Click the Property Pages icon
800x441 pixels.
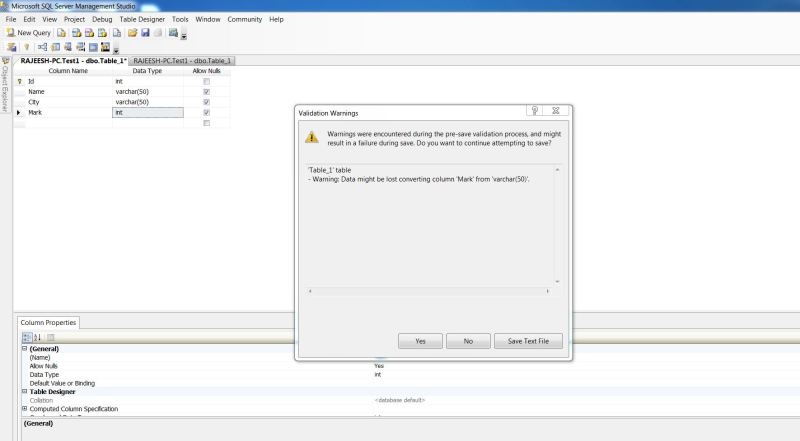tap(51, 337)
